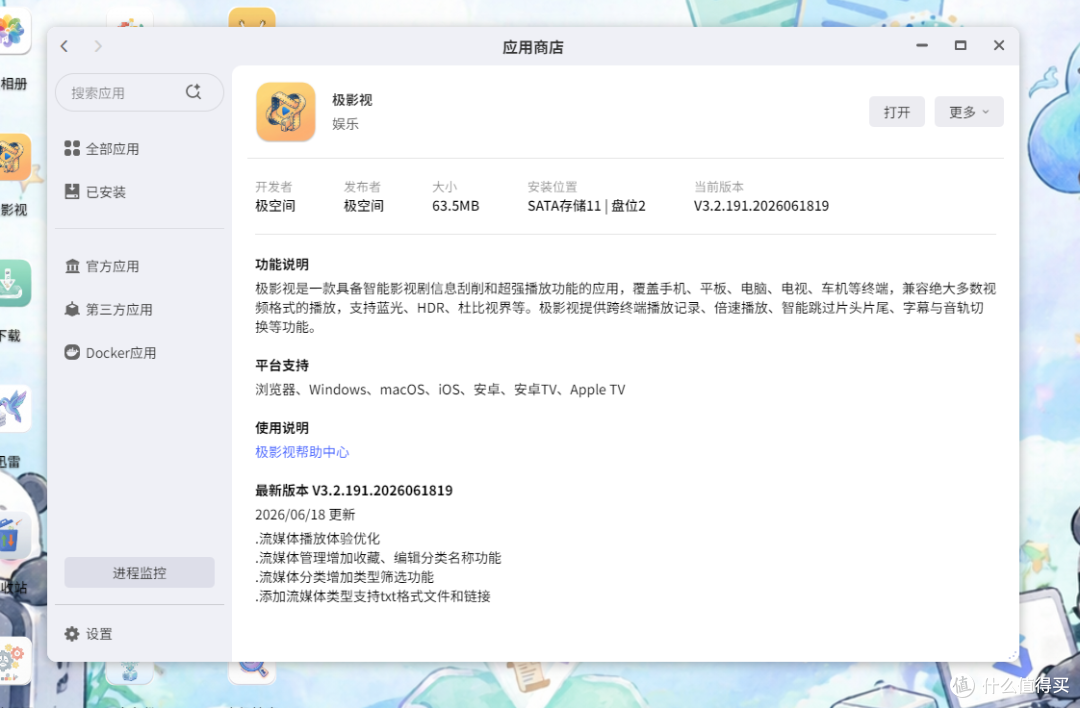This screenshot has height=708, width=1080.
Task: Click the version text V3.2.191.2026061819 under 当前版本
Action: [761, 206]
